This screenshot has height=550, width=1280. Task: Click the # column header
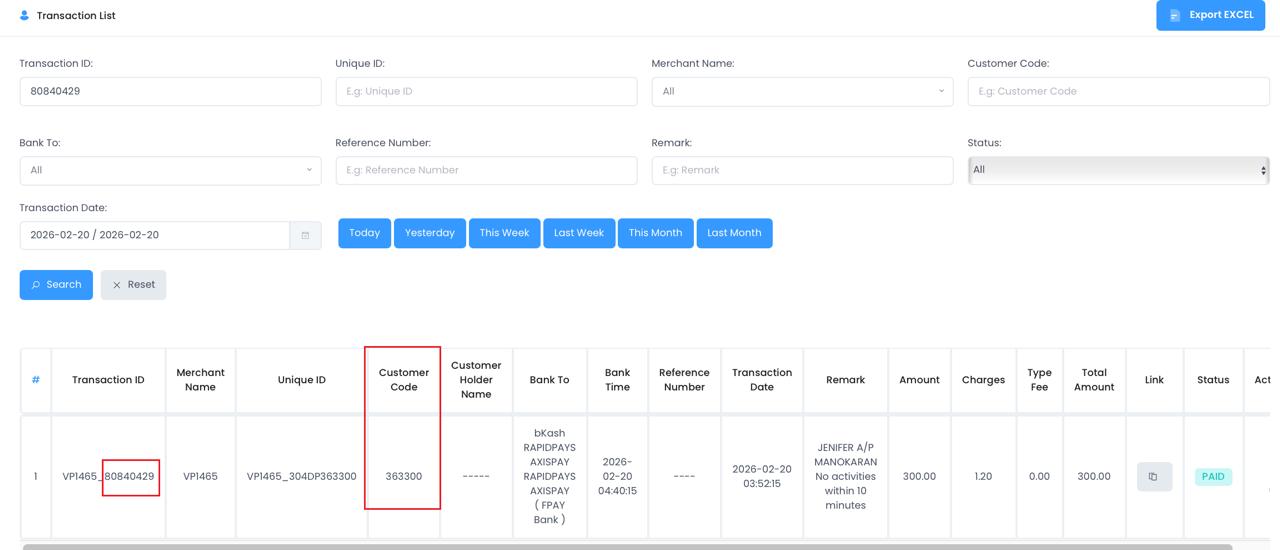[35, 380]
